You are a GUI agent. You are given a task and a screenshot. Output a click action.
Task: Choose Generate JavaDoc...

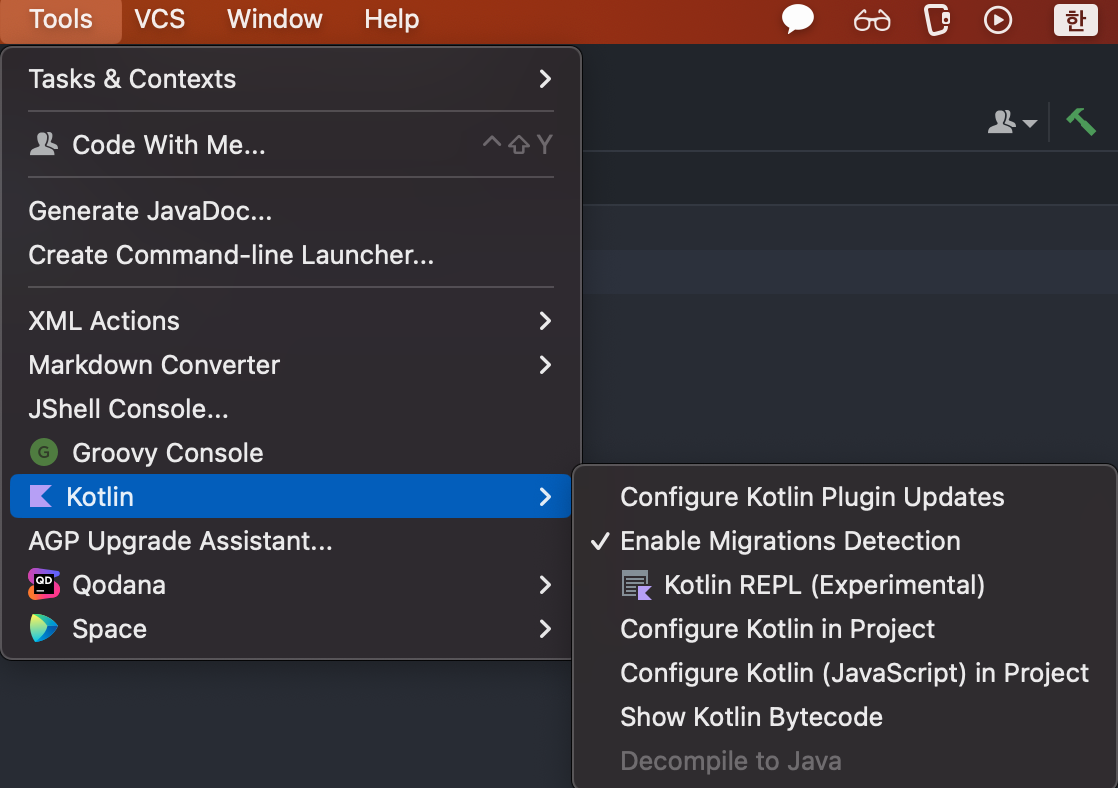tap(291, 211)
